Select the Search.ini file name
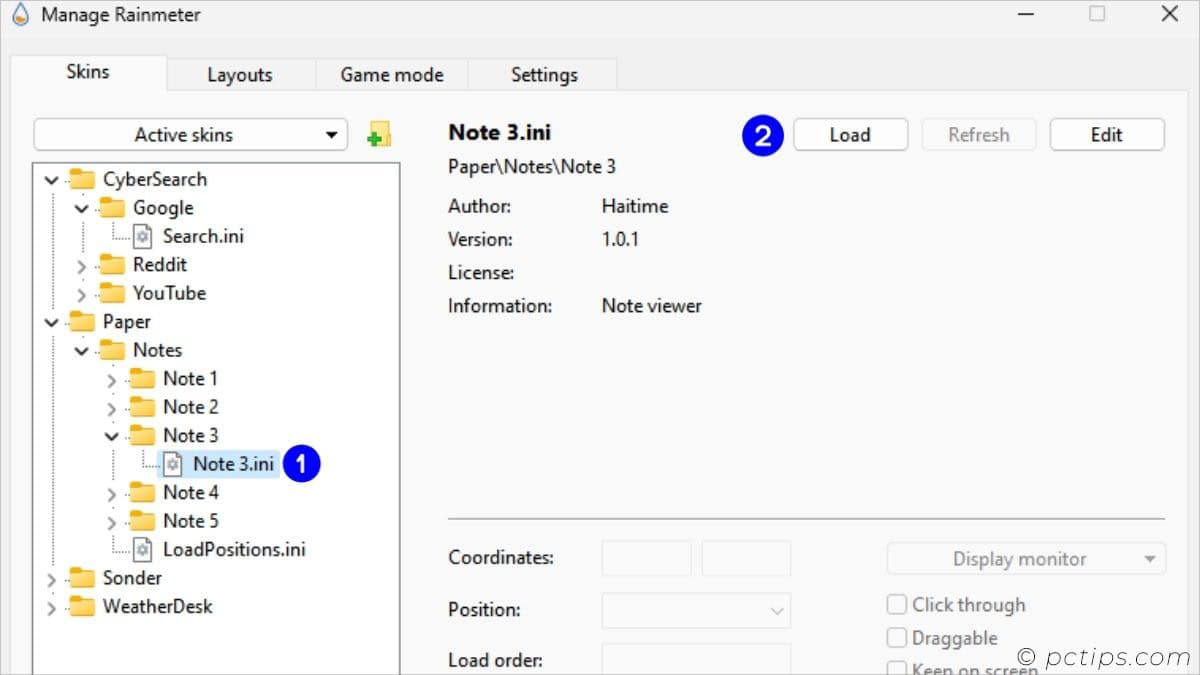Viewport: 1200px width, 675px height. click(203, 237)
